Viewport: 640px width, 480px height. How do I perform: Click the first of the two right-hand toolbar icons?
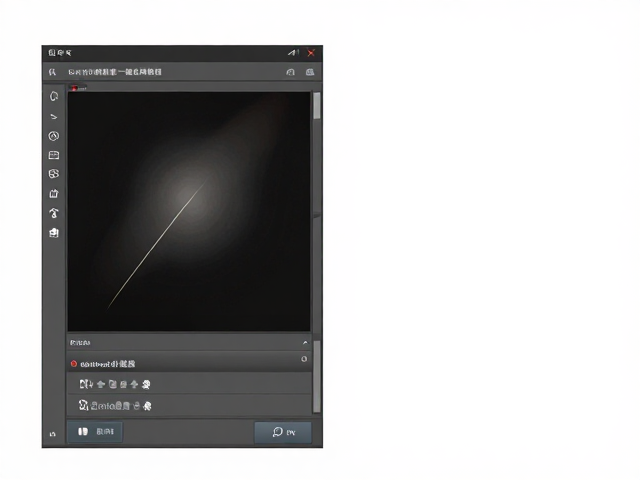point(290,72)
